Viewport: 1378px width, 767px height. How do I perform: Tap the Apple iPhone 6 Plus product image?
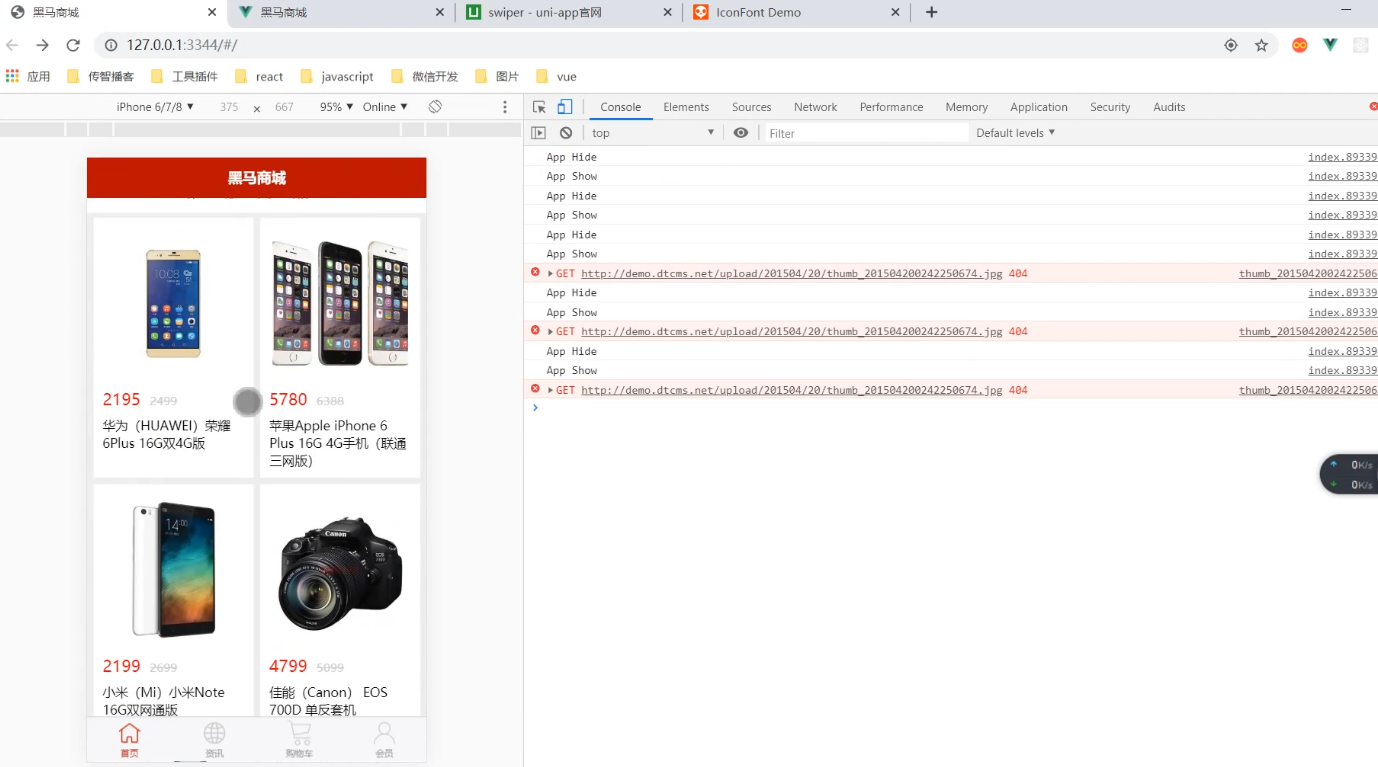point(340,303)
